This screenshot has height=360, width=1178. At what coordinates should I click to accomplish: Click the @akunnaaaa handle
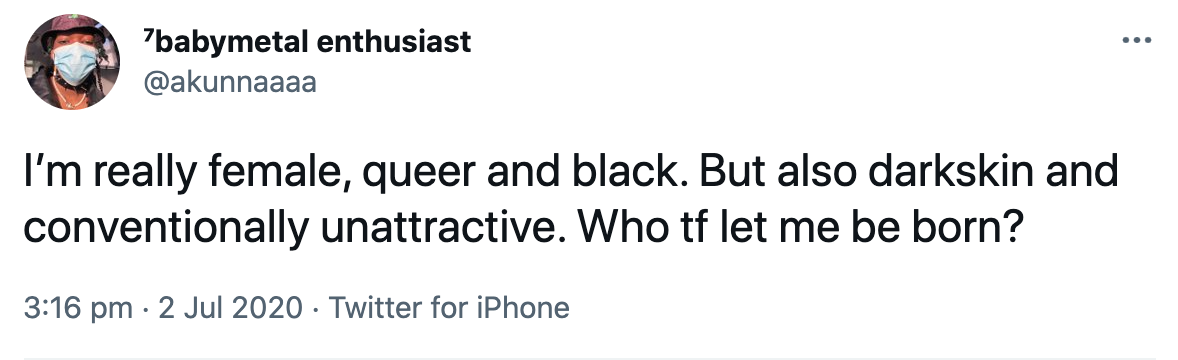tap(230, 83)
